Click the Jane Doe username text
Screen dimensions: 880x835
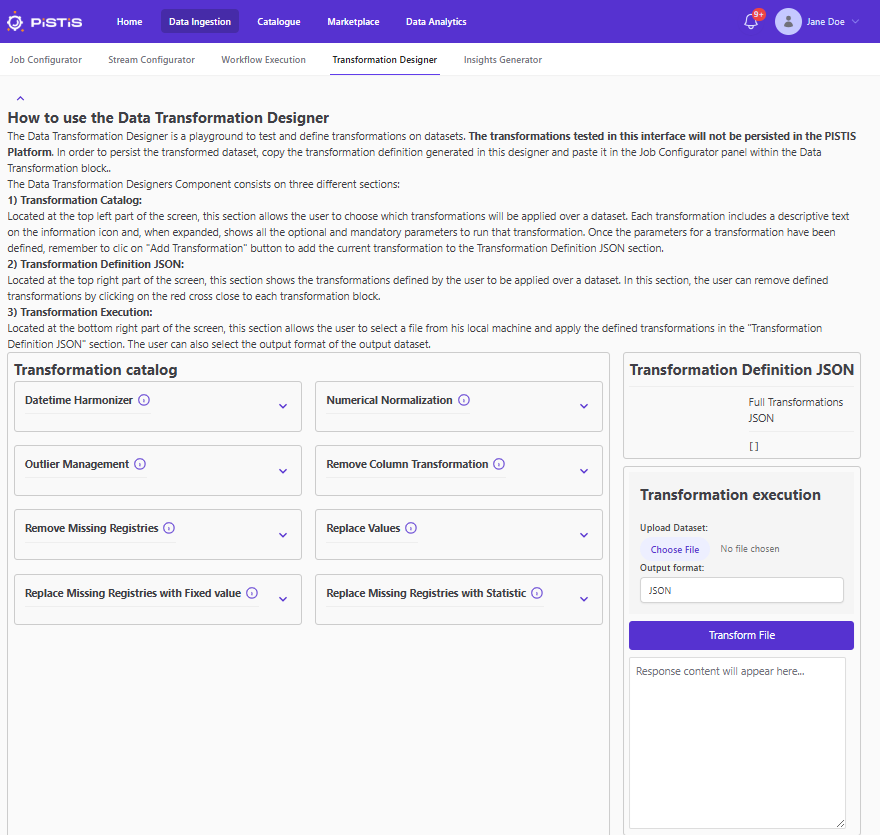point(825,22)
